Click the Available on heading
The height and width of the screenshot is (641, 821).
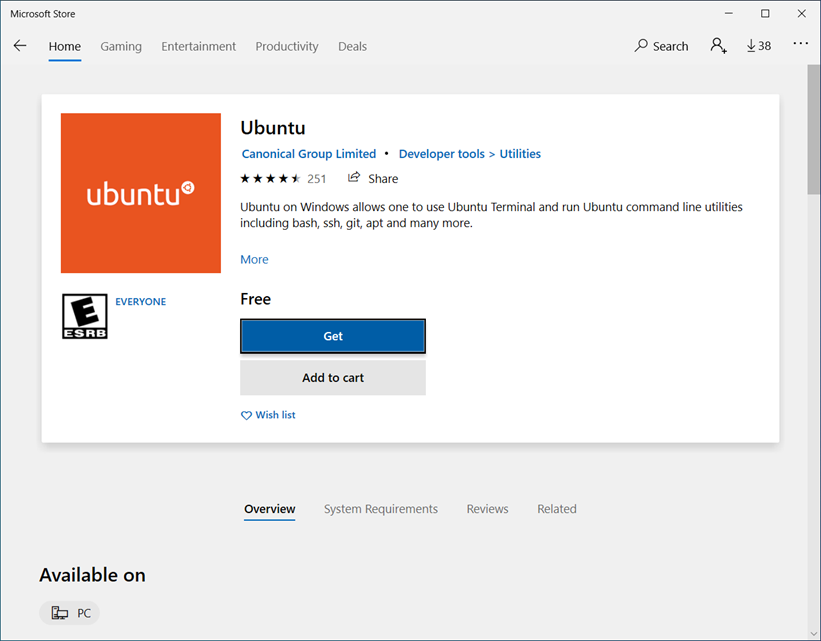pyautogui.click(x=92, y=575)
